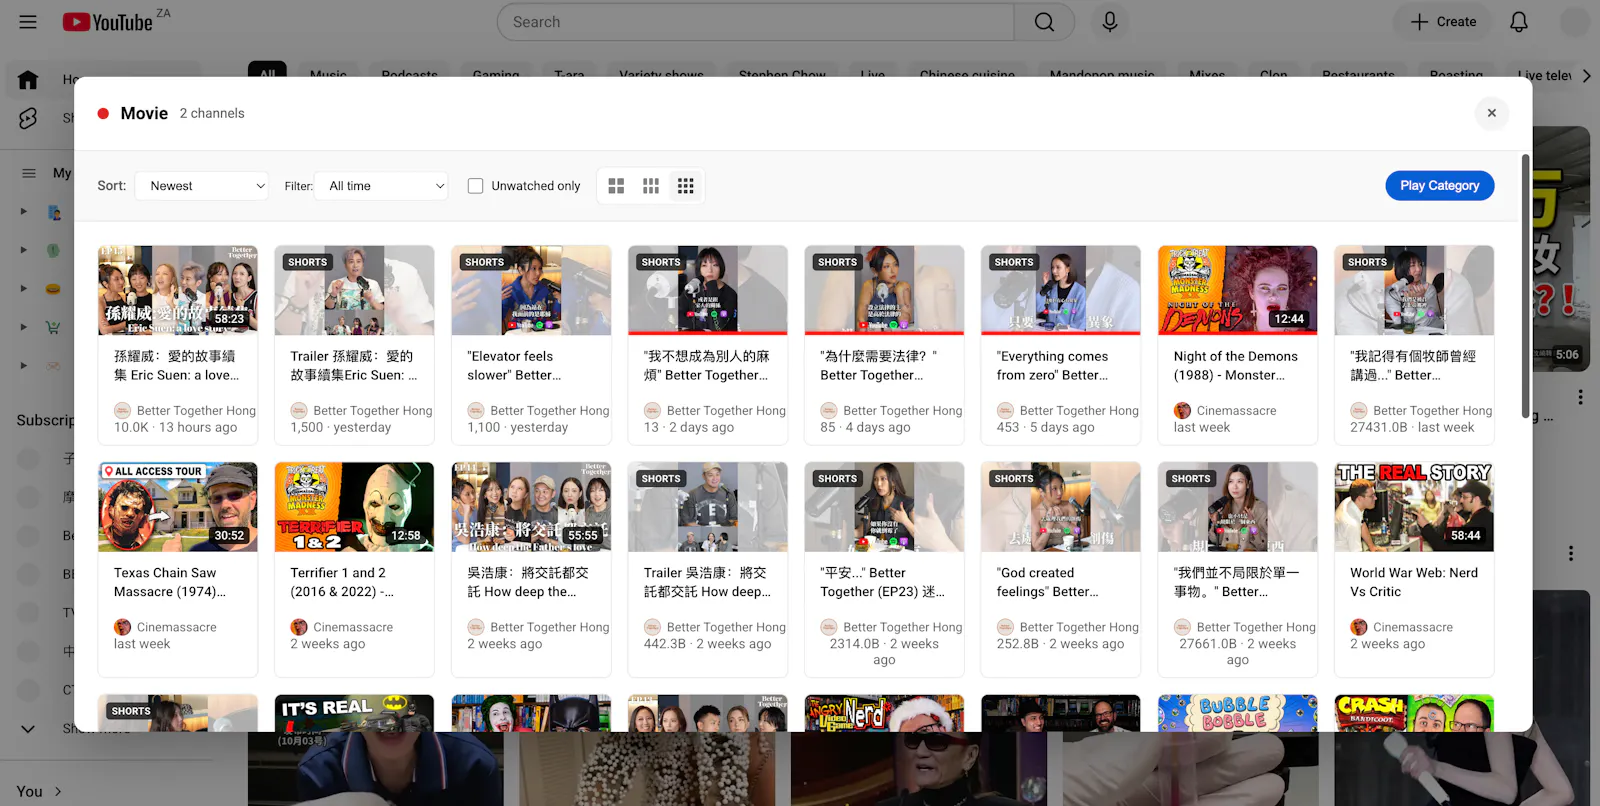Open Terrifier 1 and 2 thumbnail

(354, 507)
